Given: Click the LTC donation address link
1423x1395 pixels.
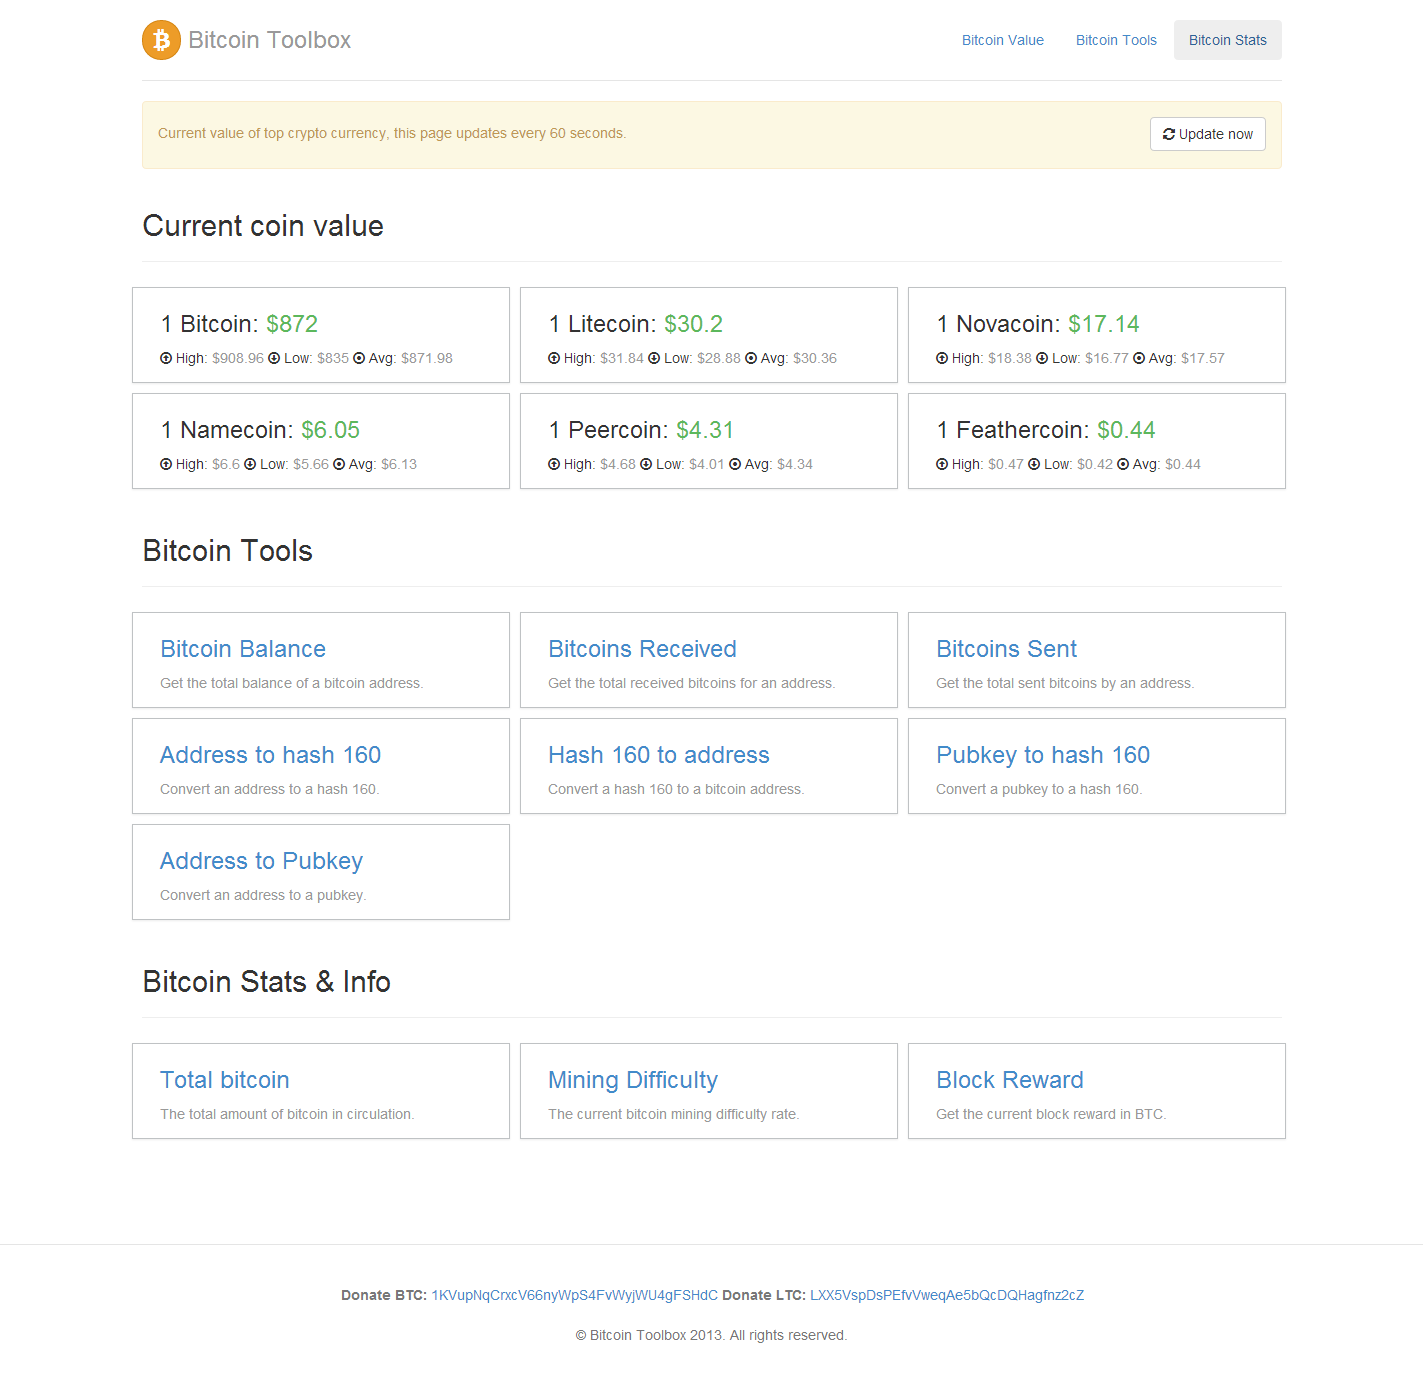Looking at the screenshot, I should [947, 1295].
